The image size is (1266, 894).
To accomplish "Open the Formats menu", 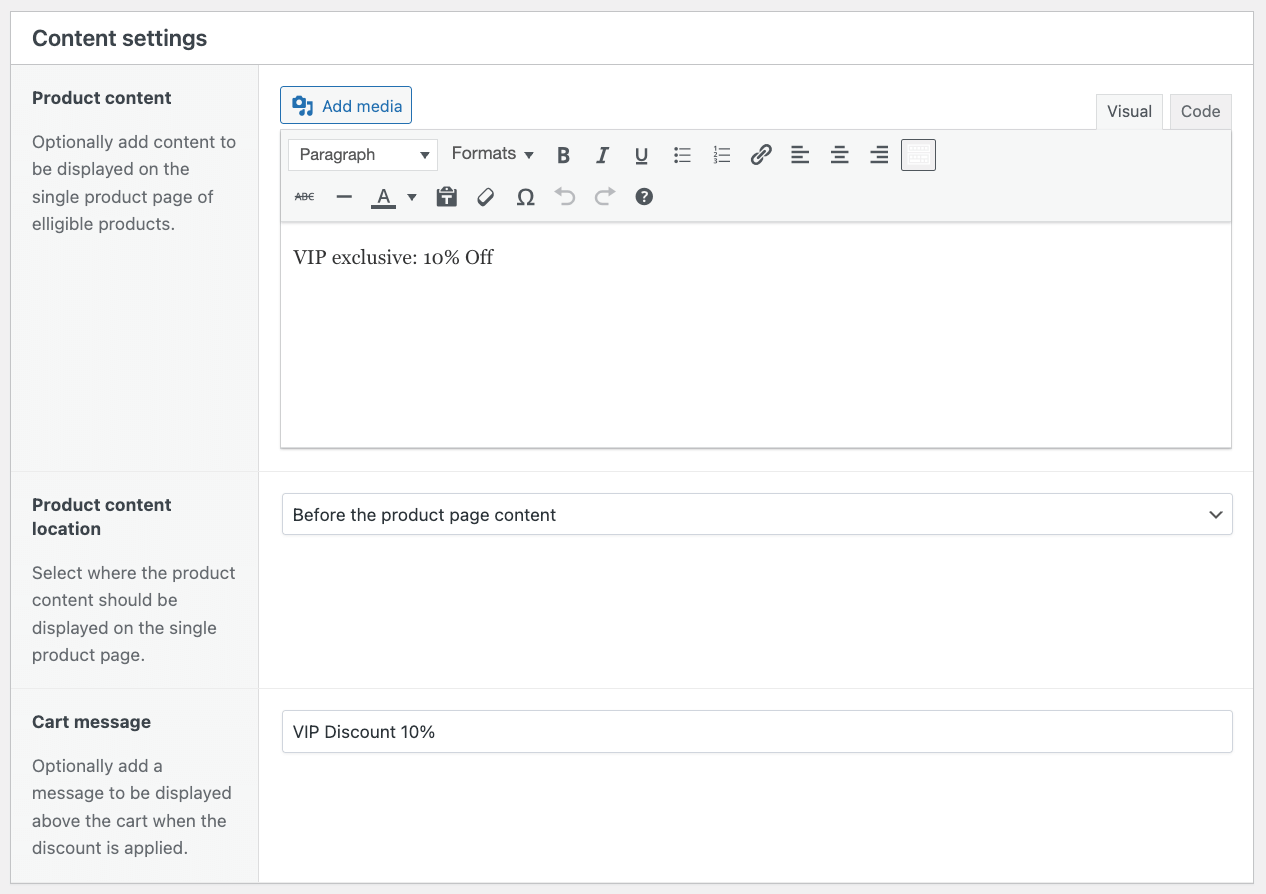I will [x=491, y=154].
